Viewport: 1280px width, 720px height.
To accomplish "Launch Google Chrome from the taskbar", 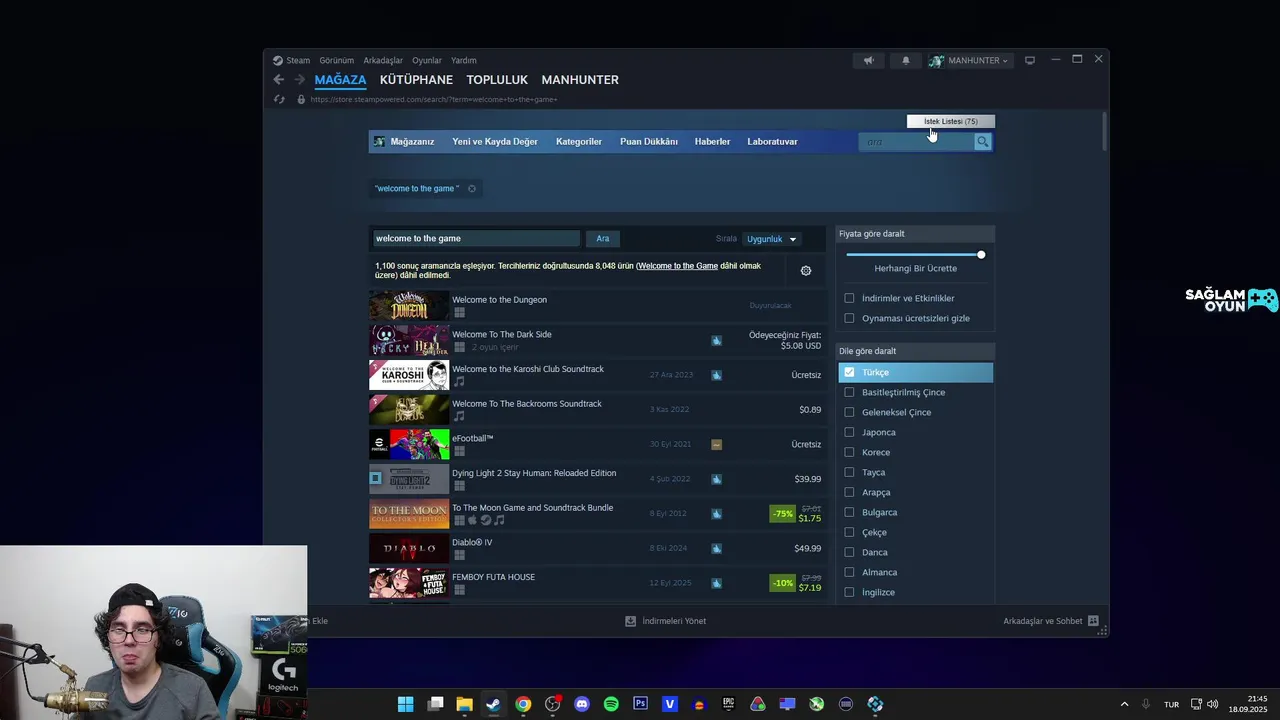I will click(x=523, y=704).
